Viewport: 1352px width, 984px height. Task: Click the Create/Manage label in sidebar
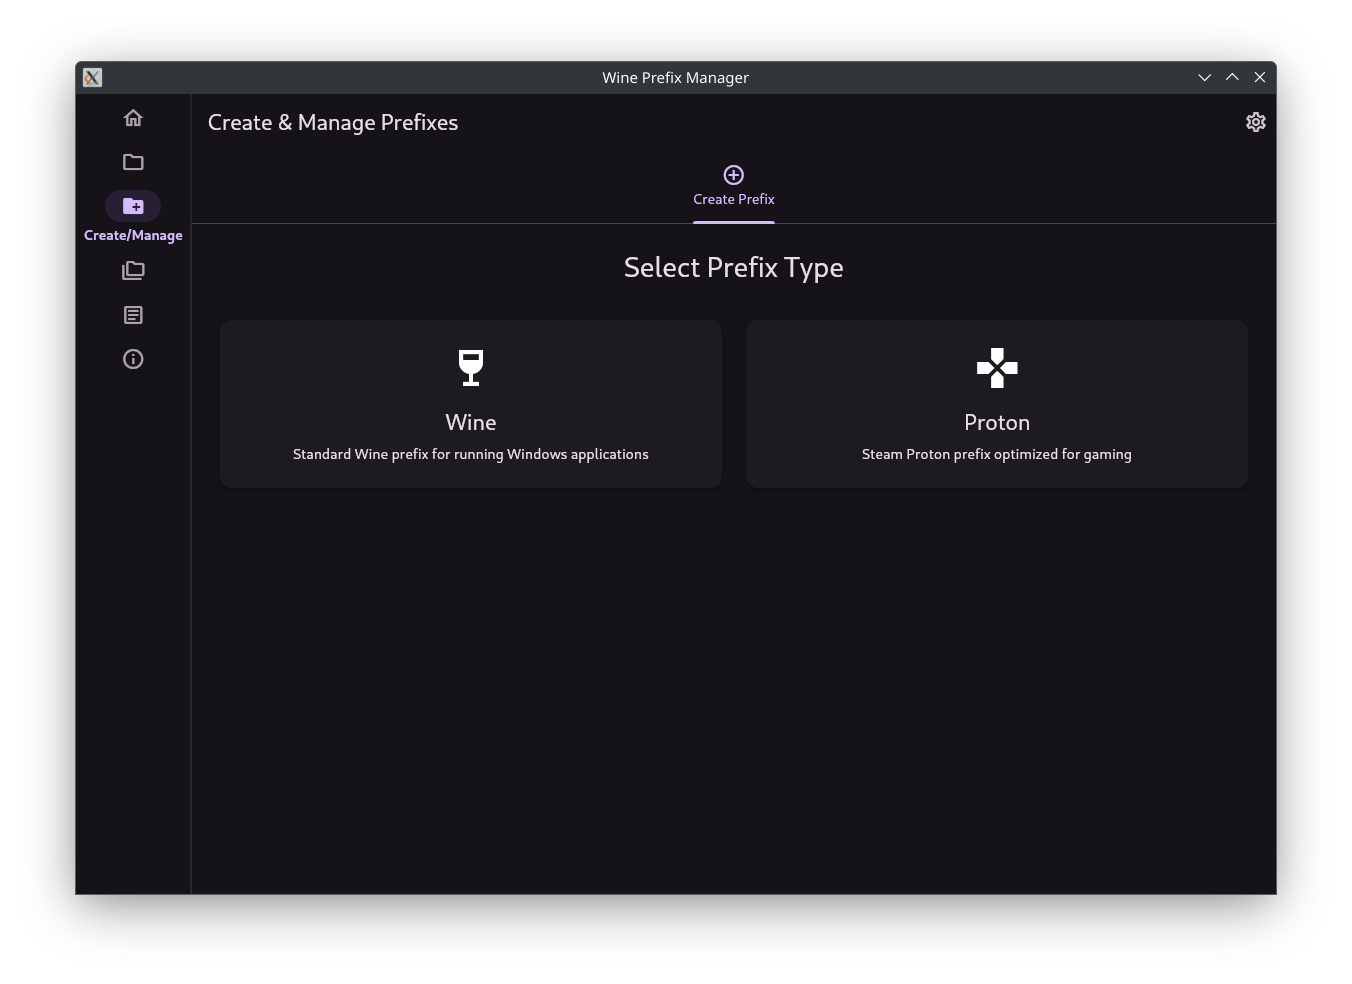133,235
